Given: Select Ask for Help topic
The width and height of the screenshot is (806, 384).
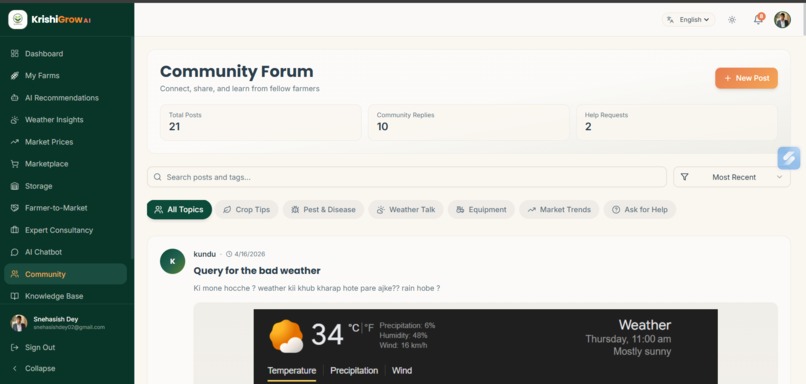Looking at the screenshot, I should pos(639,210).
